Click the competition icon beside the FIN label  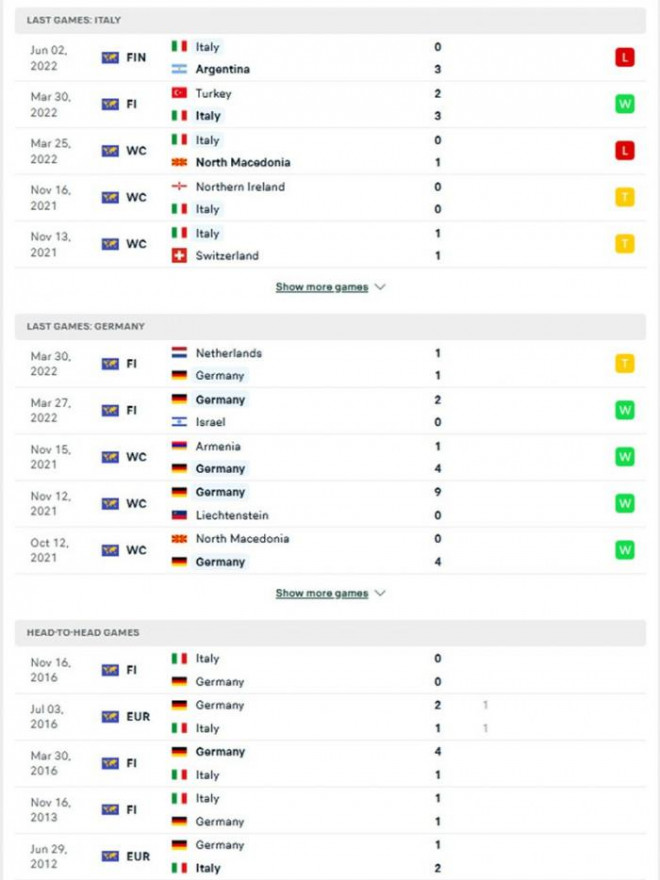110,58
